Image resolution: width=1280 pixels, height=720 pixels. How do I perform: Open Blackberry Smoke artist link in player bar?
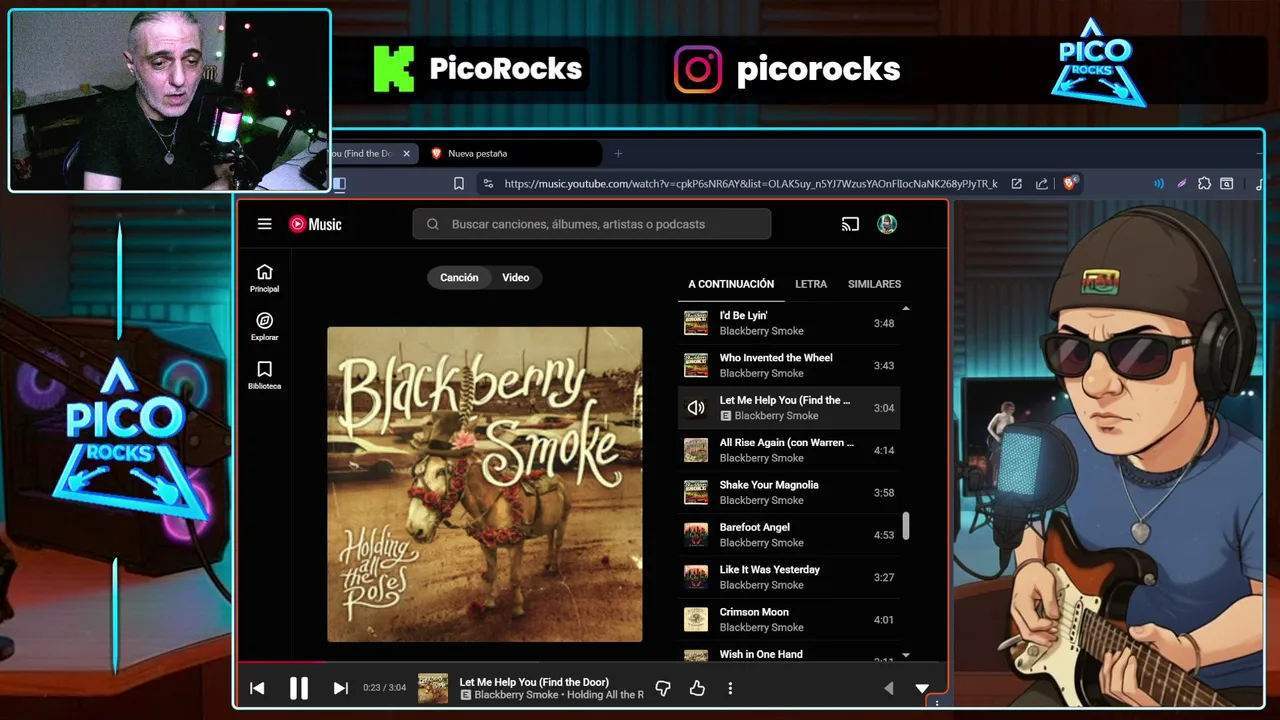pyautogui.click(x=516, y=695)
